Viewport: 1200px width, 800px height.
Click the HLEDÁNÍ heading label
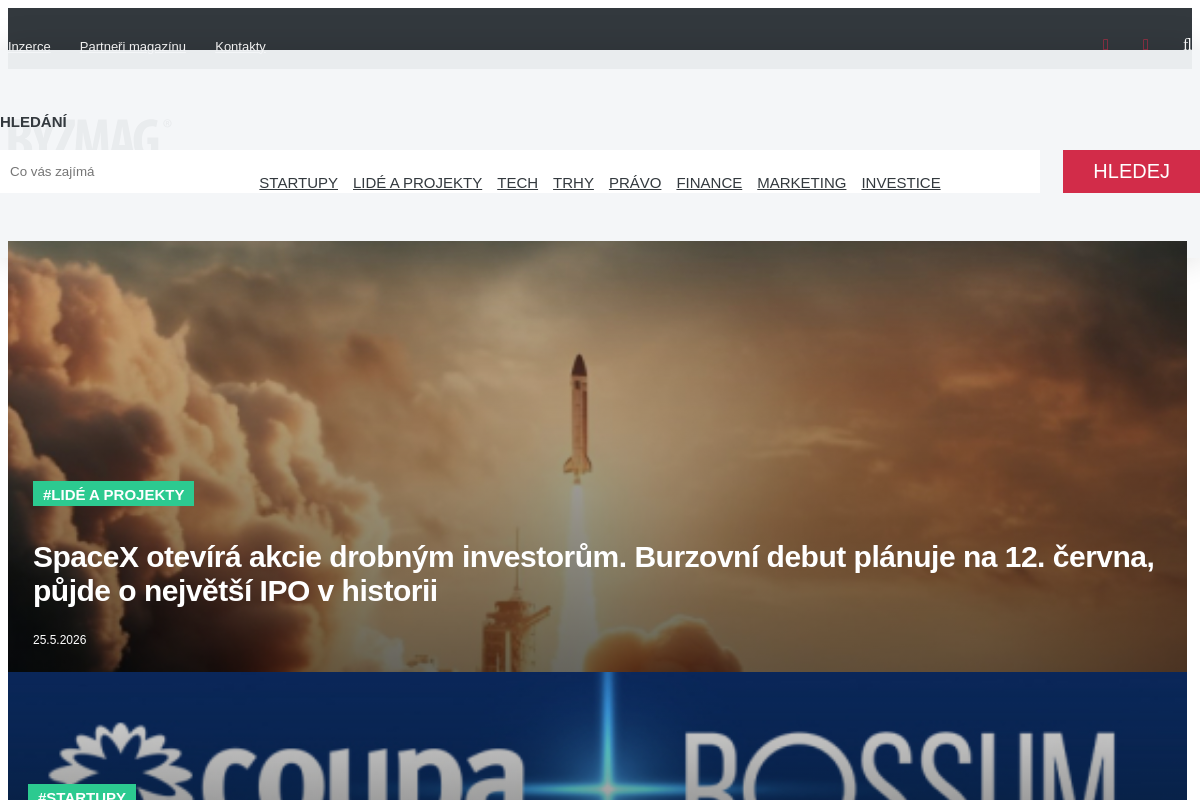33,122
